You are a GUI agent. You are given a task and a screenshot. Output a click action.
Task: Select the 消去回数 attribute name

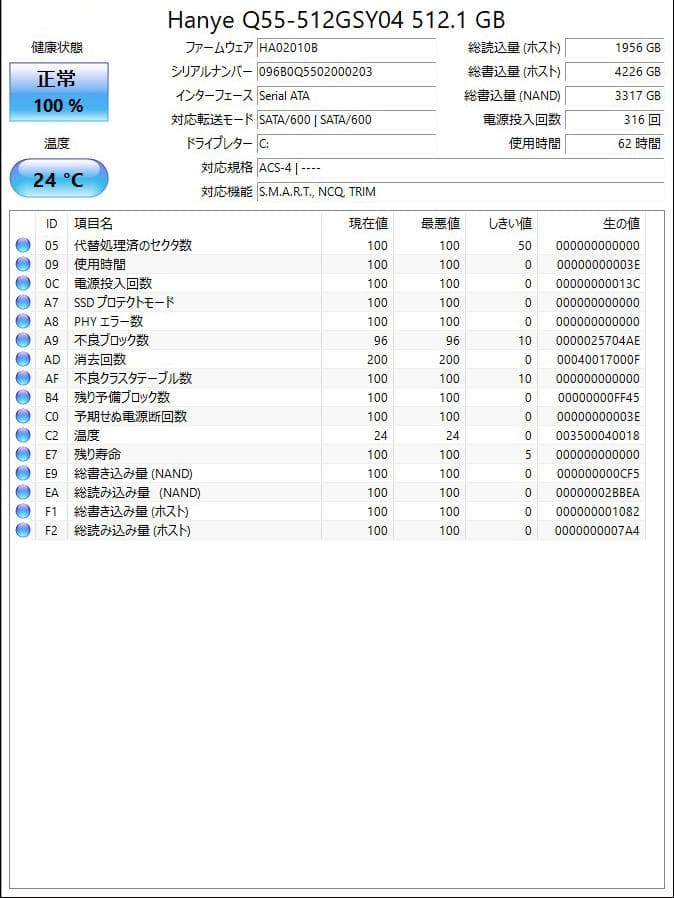(x=100, y=359)
